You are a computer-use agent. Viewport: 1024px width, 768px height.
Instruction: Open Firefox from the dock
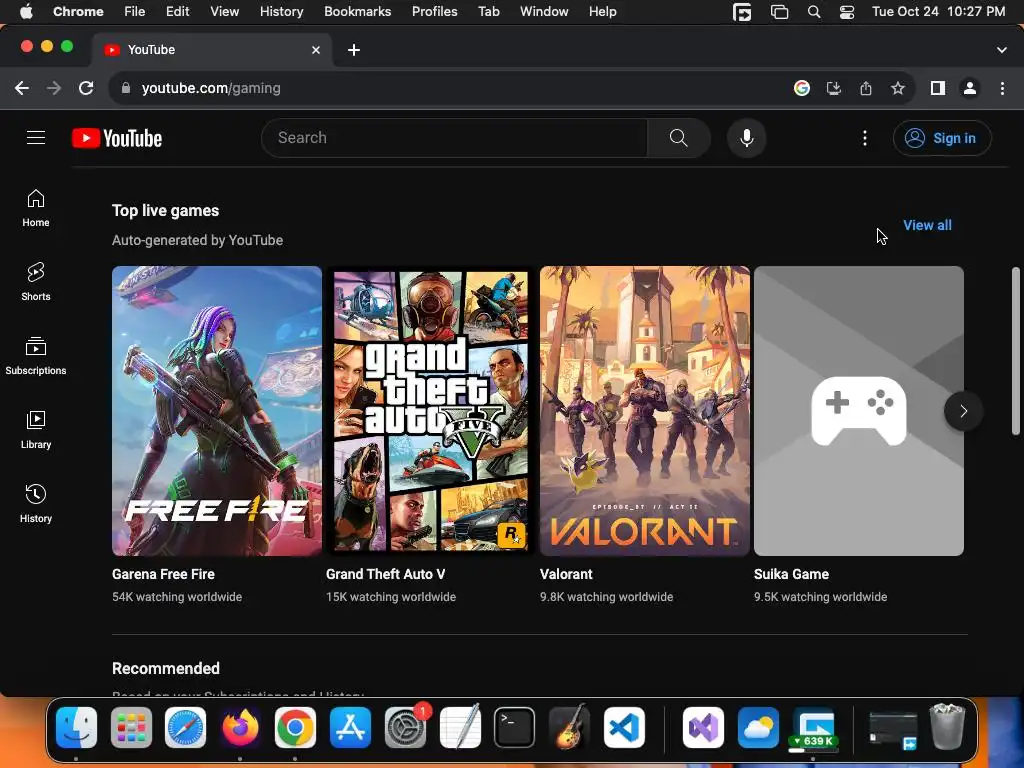pos(240,727)
